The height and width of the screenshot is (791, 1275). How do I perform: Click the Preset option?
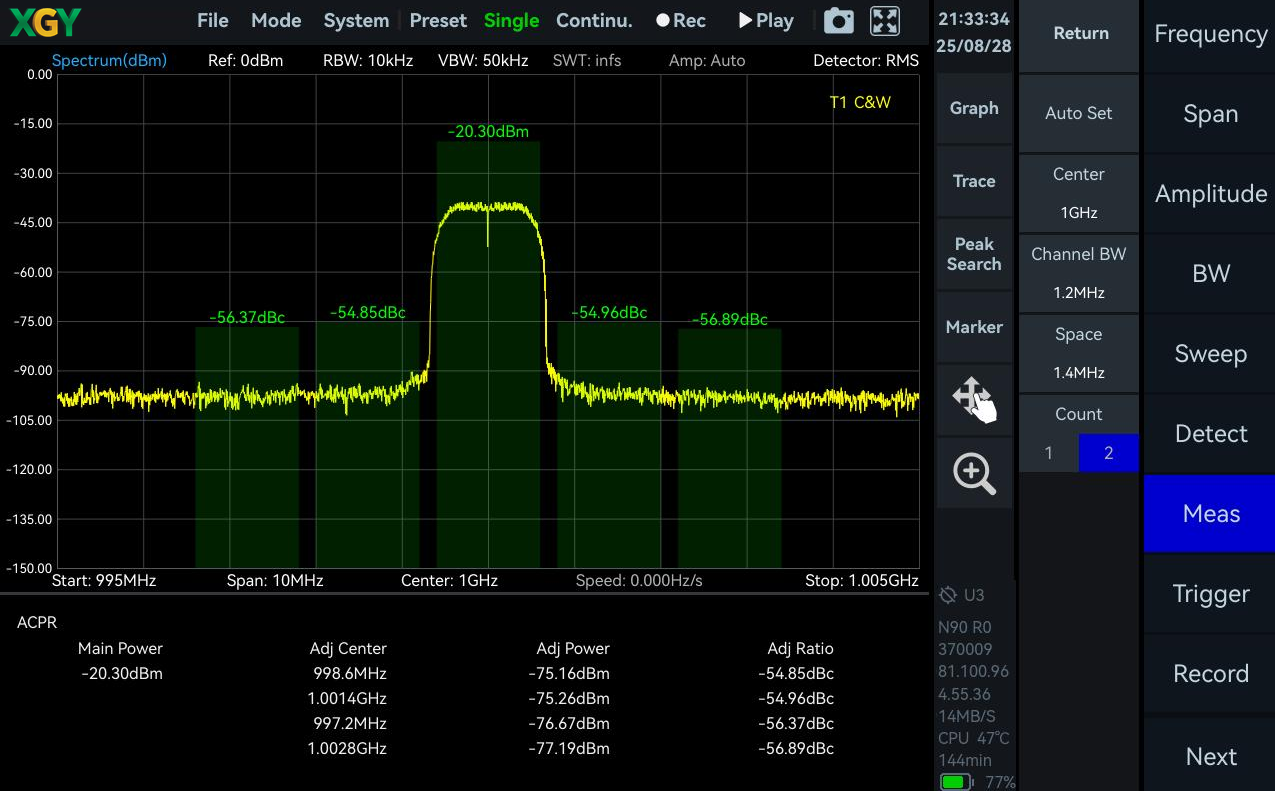click(x=438, y=20)
